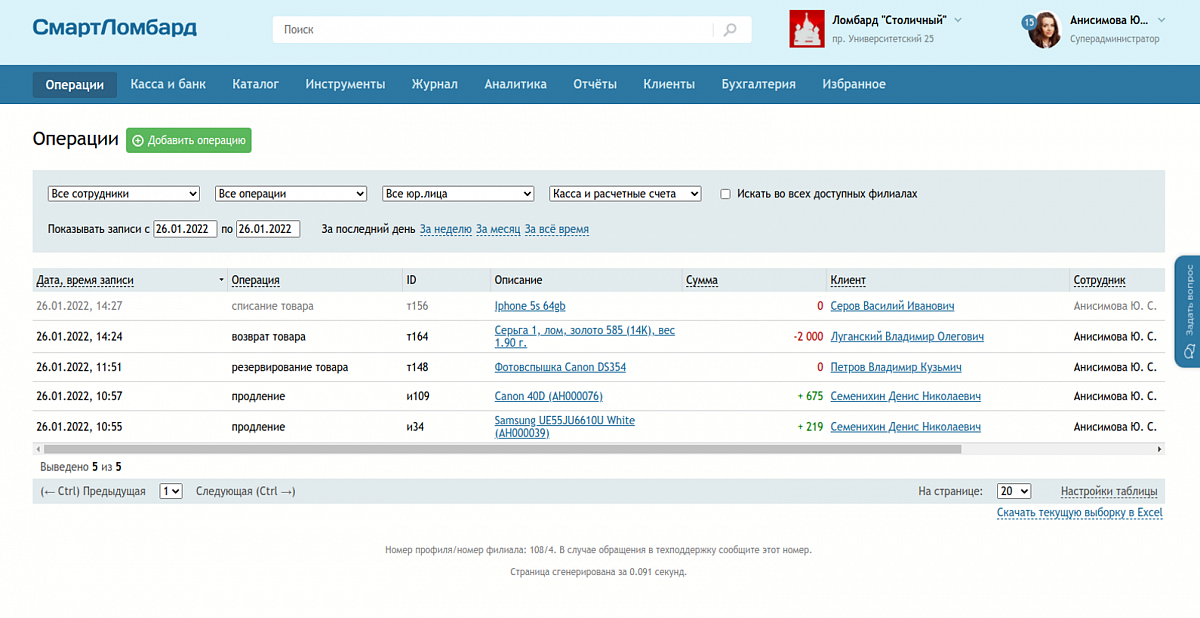This screenshot has width=1200, height=618.
Task: Click the user avatar photo
Action: pos(1046,30)
